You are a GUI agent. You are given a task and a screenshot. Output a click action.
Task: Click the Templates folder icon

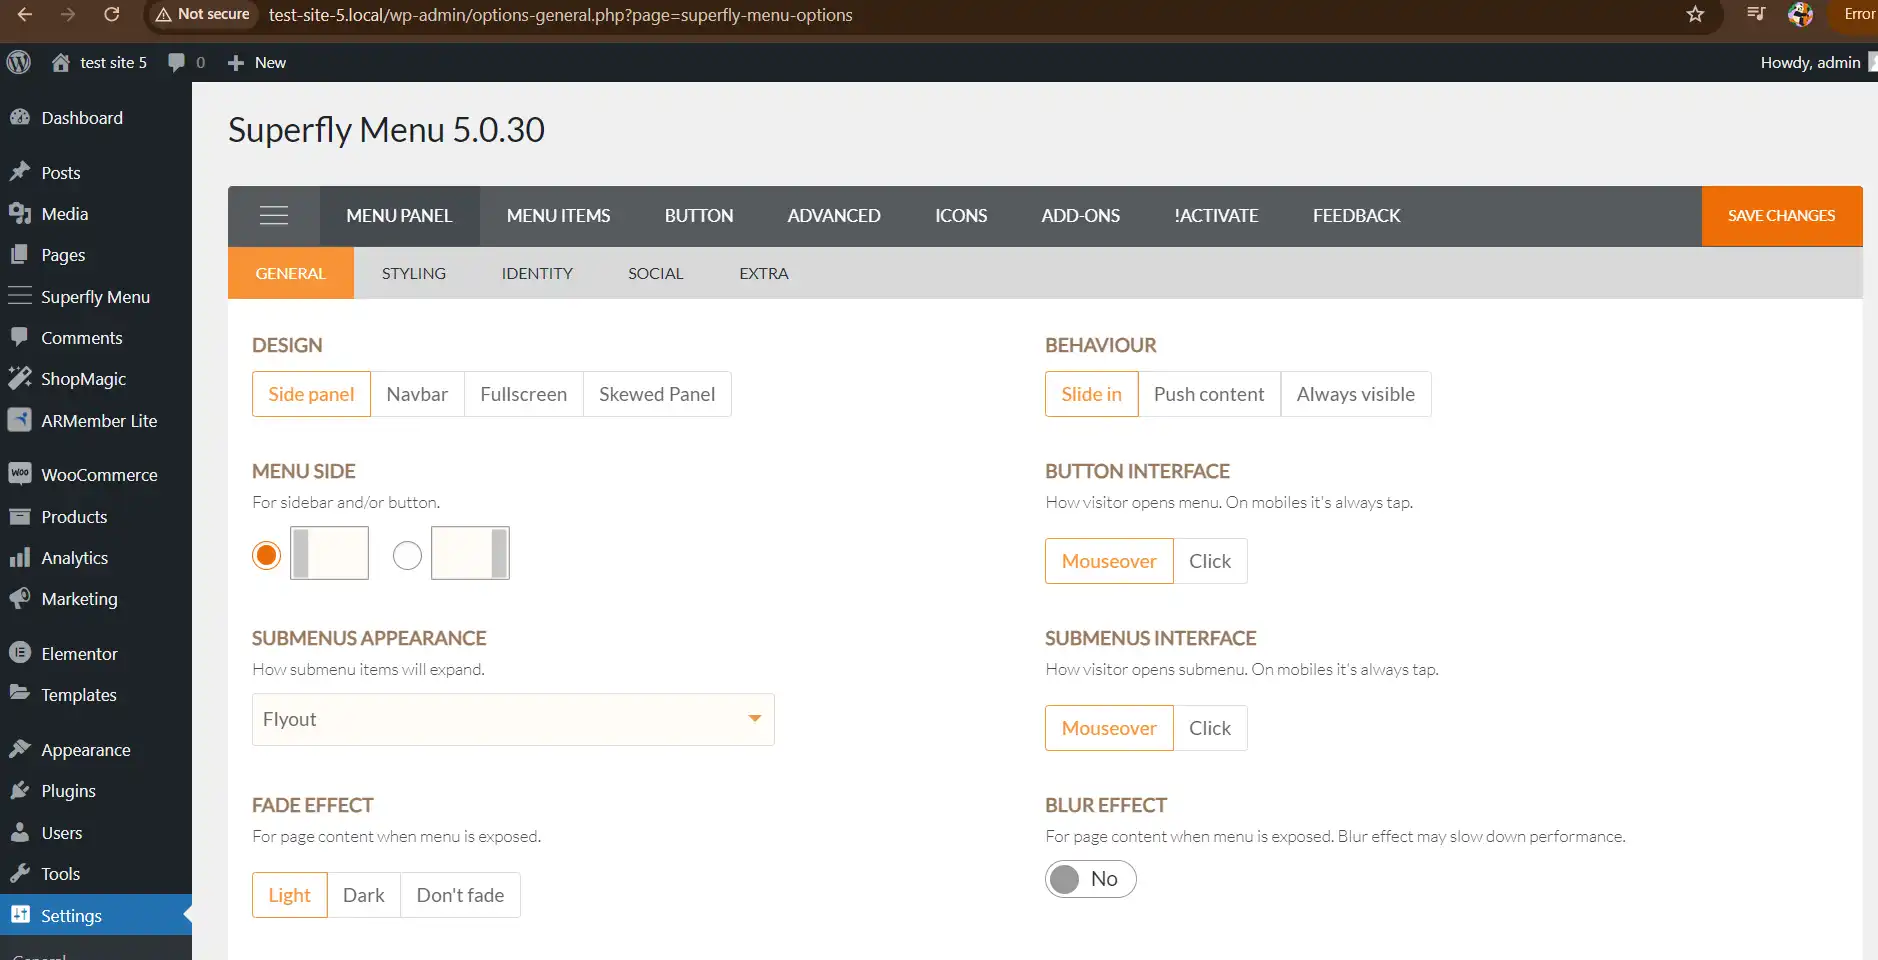tap(20, 694)
